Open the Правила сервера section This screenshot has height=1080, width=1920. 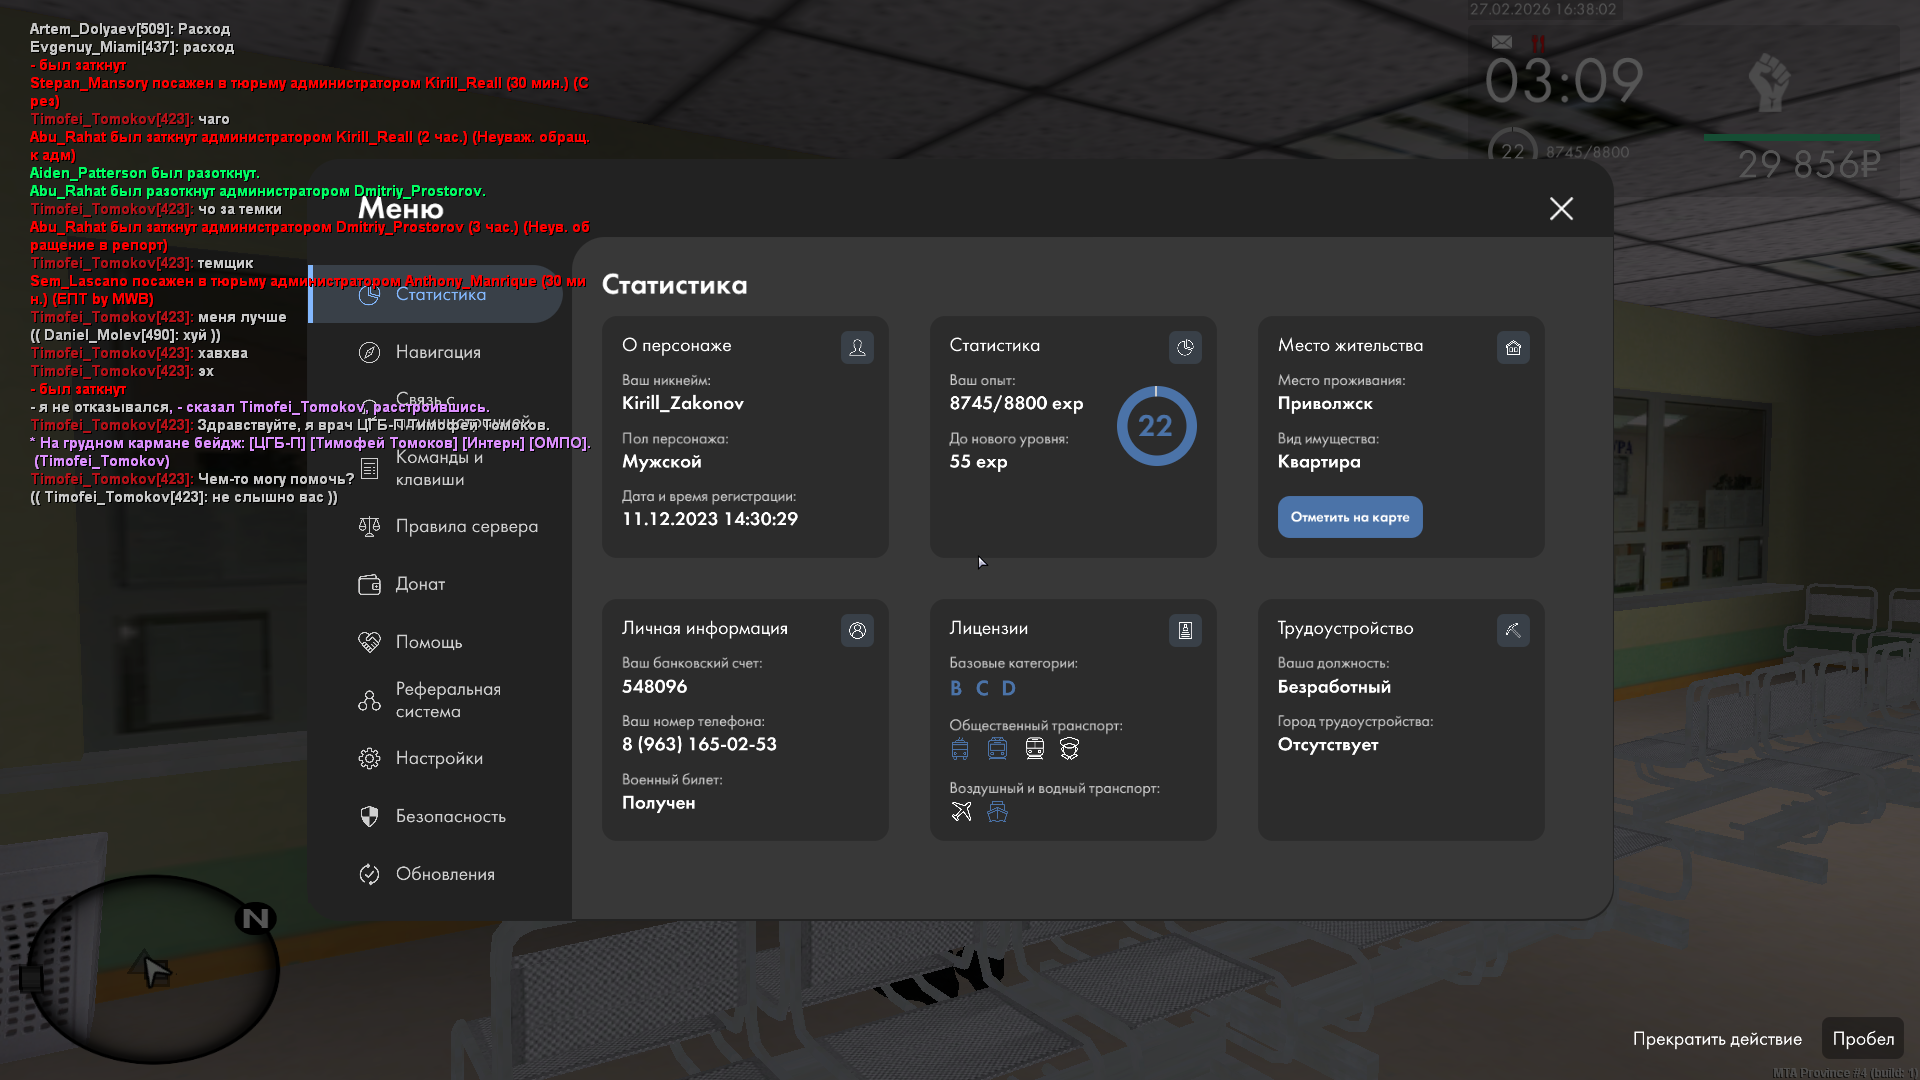click(x=466, y=526)
